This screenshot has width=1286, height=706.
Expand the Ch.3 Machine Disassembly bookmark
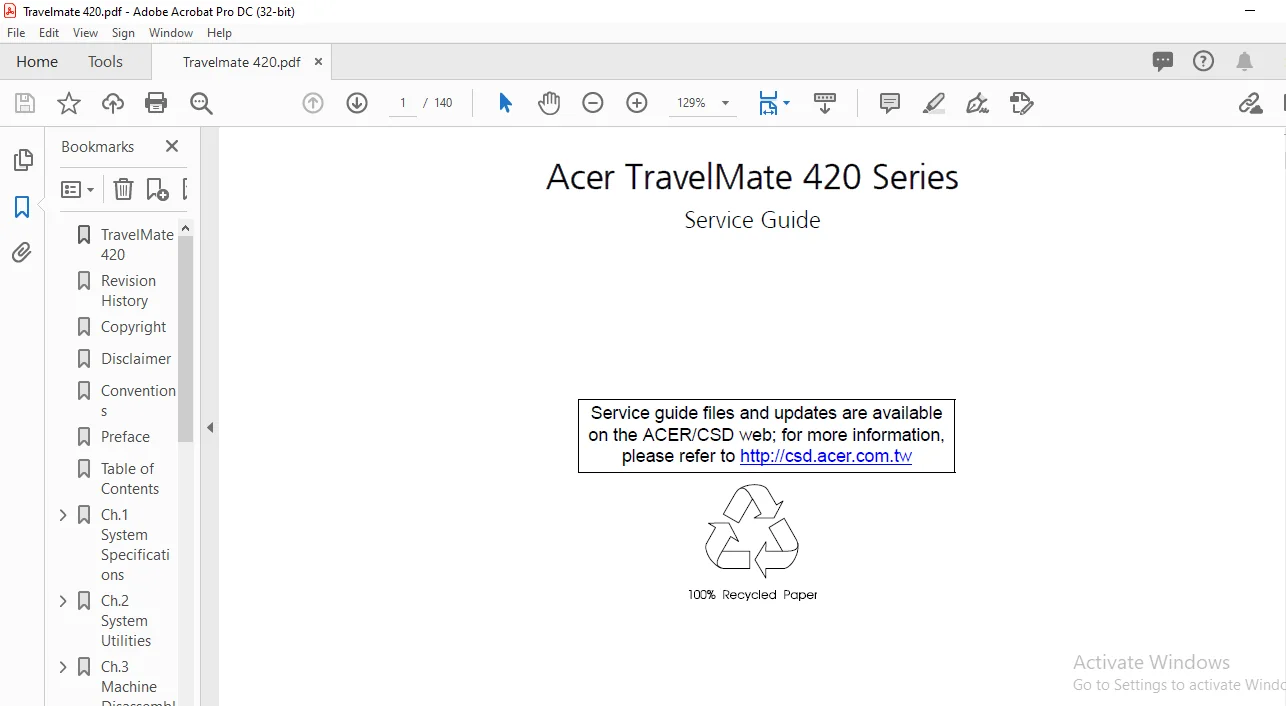pos(63,667)
